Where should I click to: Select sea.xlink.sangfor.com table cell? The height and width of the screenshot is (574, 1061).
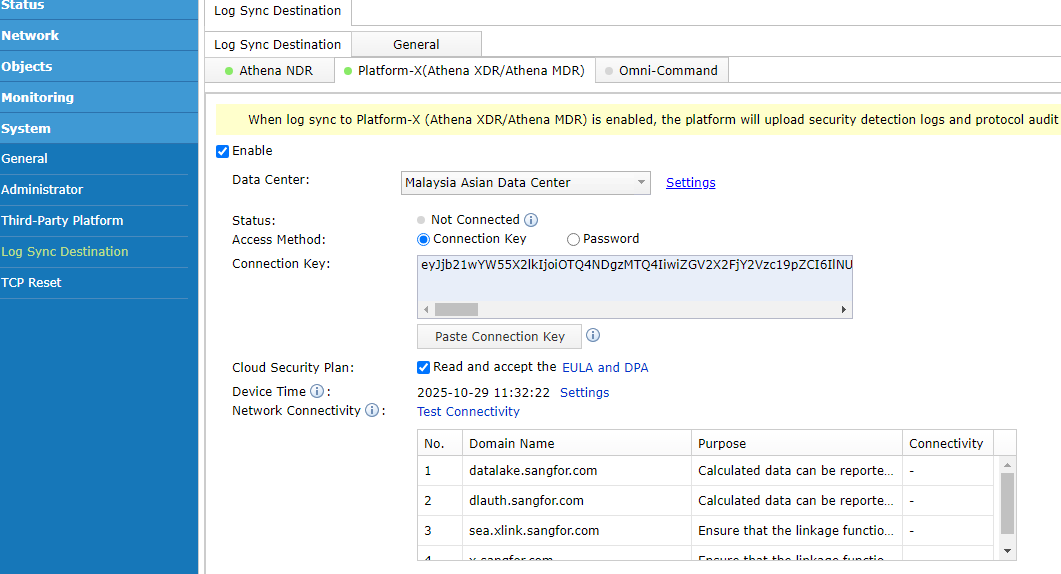click(x=577, y=531)
